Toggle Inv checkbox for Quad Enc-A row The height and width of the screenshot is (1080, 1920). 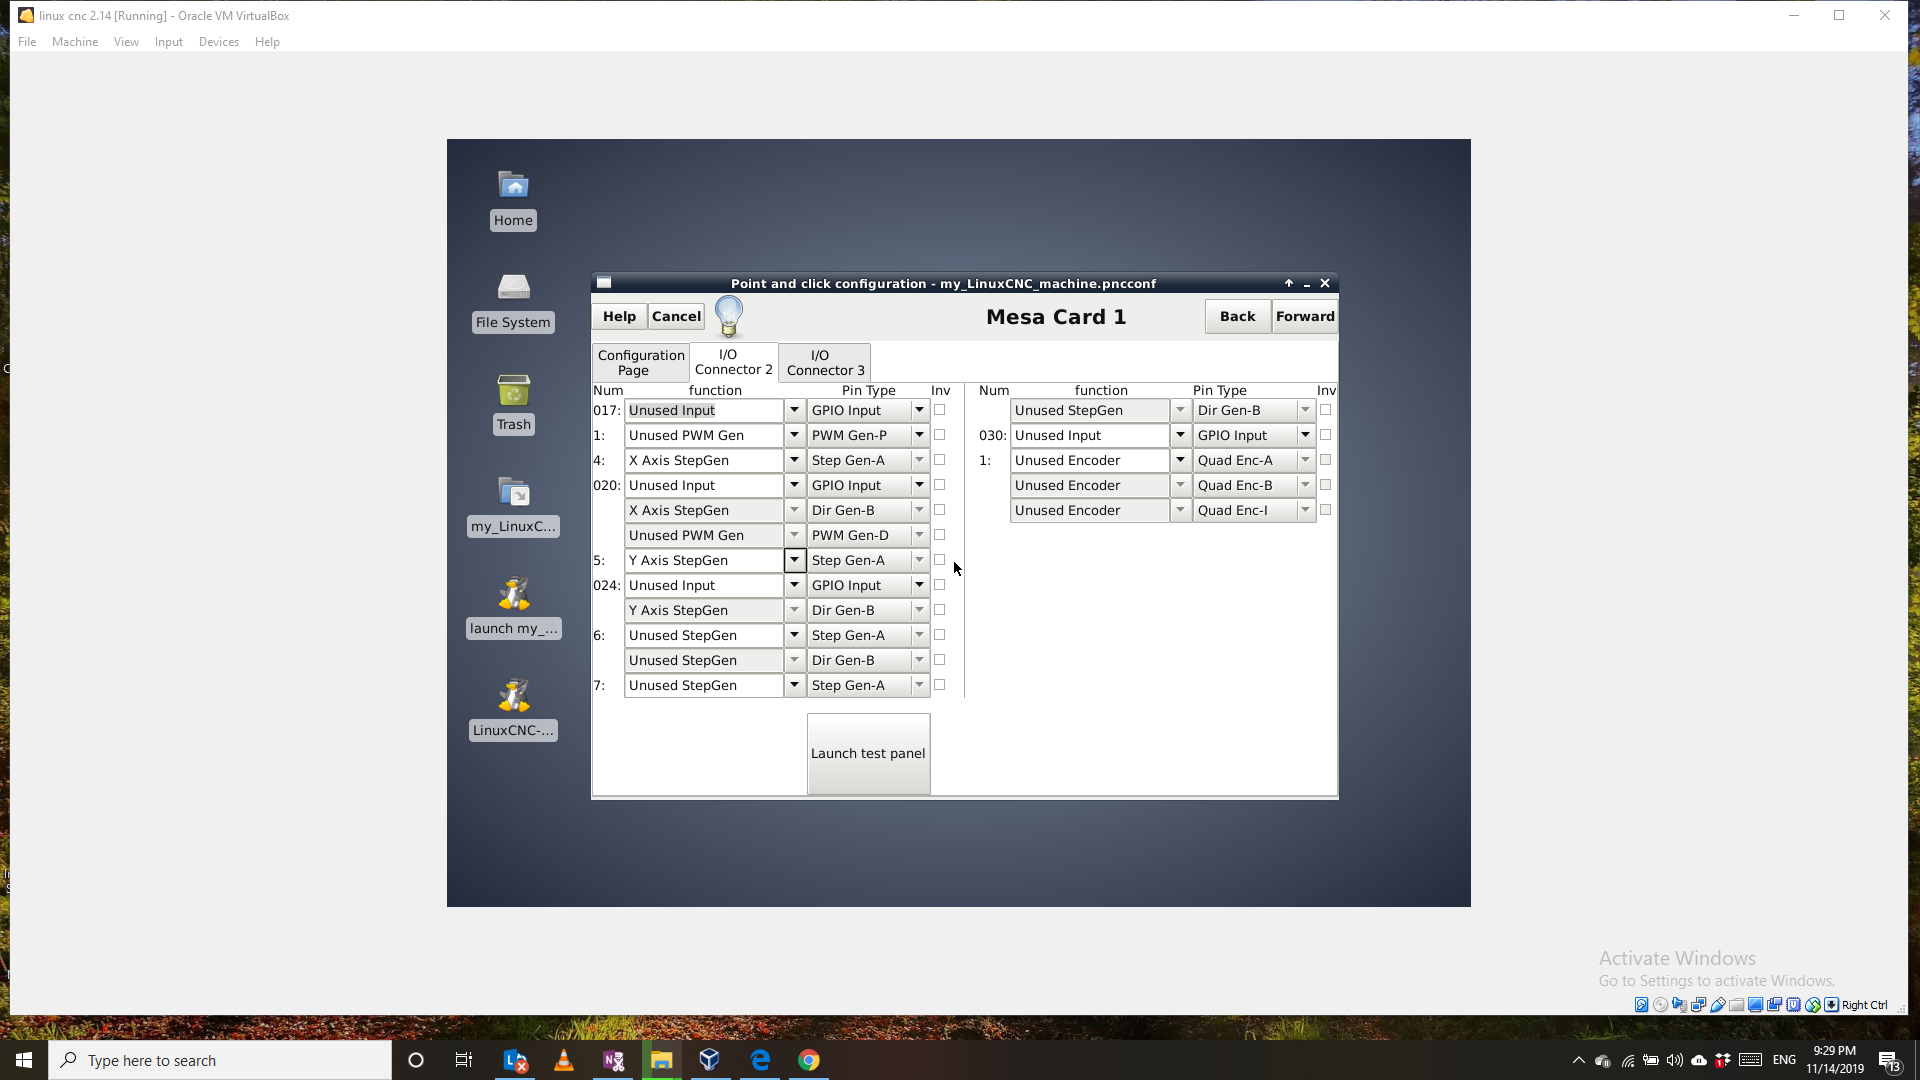click(1325, 460)
